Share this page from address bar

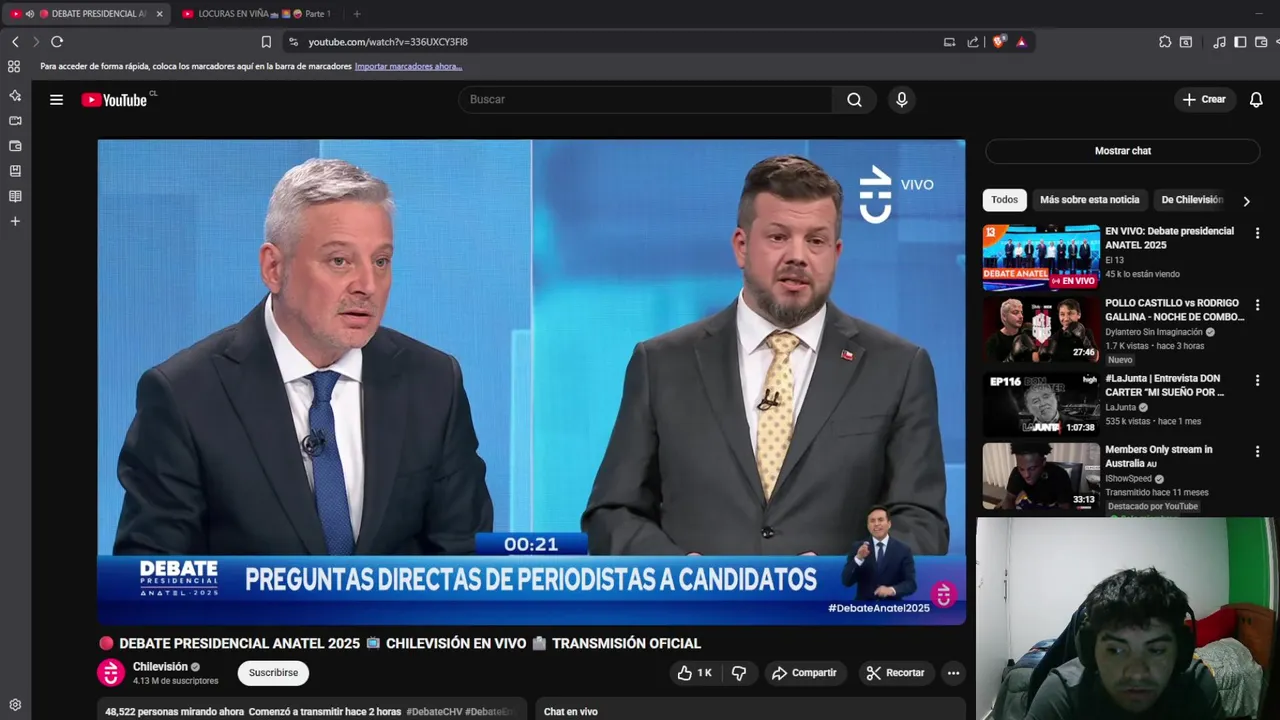(973, 42)
